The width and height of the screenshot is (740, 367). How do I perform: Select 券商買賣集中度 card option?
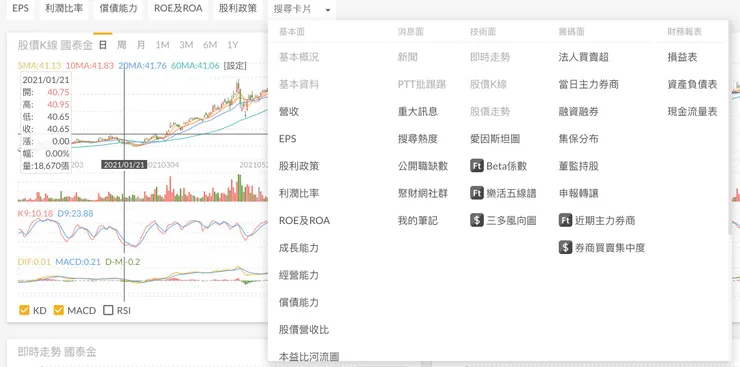[x=610, y=247]
